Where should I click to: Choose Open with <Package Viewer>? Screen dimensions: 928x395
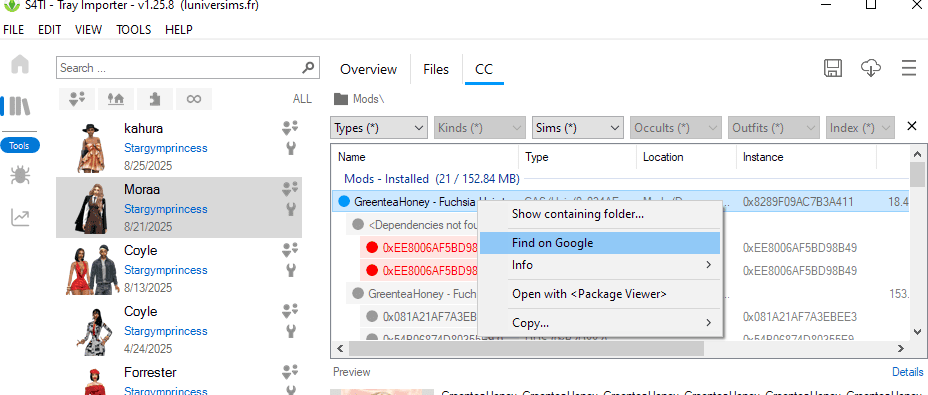(x=600, y=294)
